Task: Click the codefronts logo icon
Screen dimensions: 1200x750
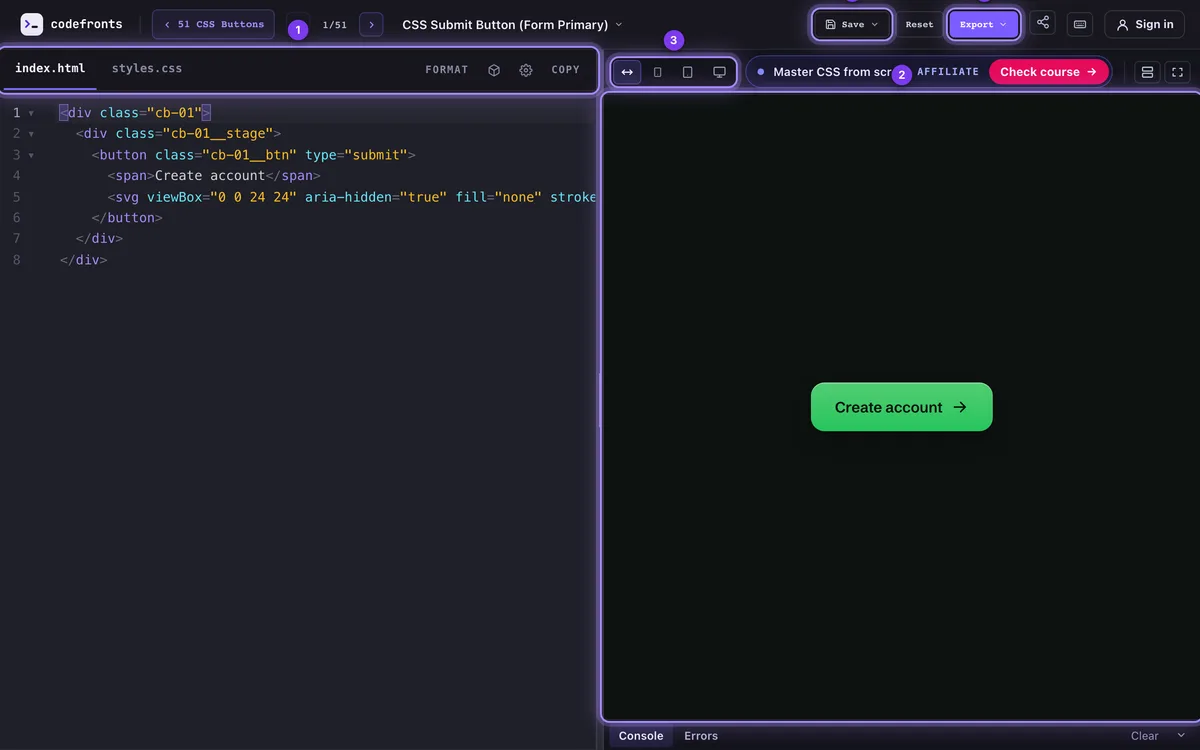Action: [32, 24]
